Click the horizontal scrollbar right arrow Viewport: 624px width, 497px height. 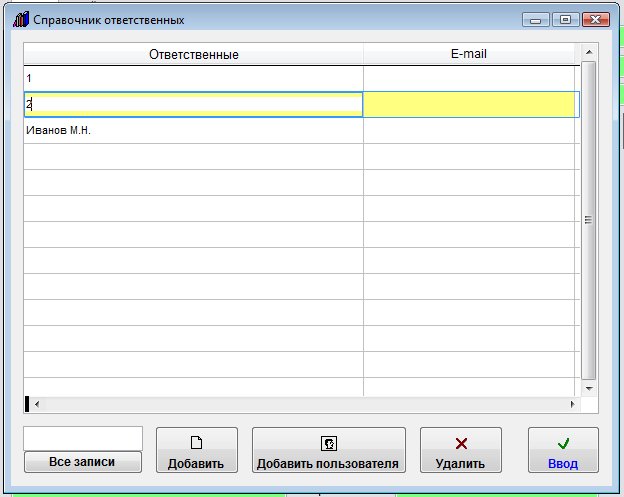[x=572, y=404]
